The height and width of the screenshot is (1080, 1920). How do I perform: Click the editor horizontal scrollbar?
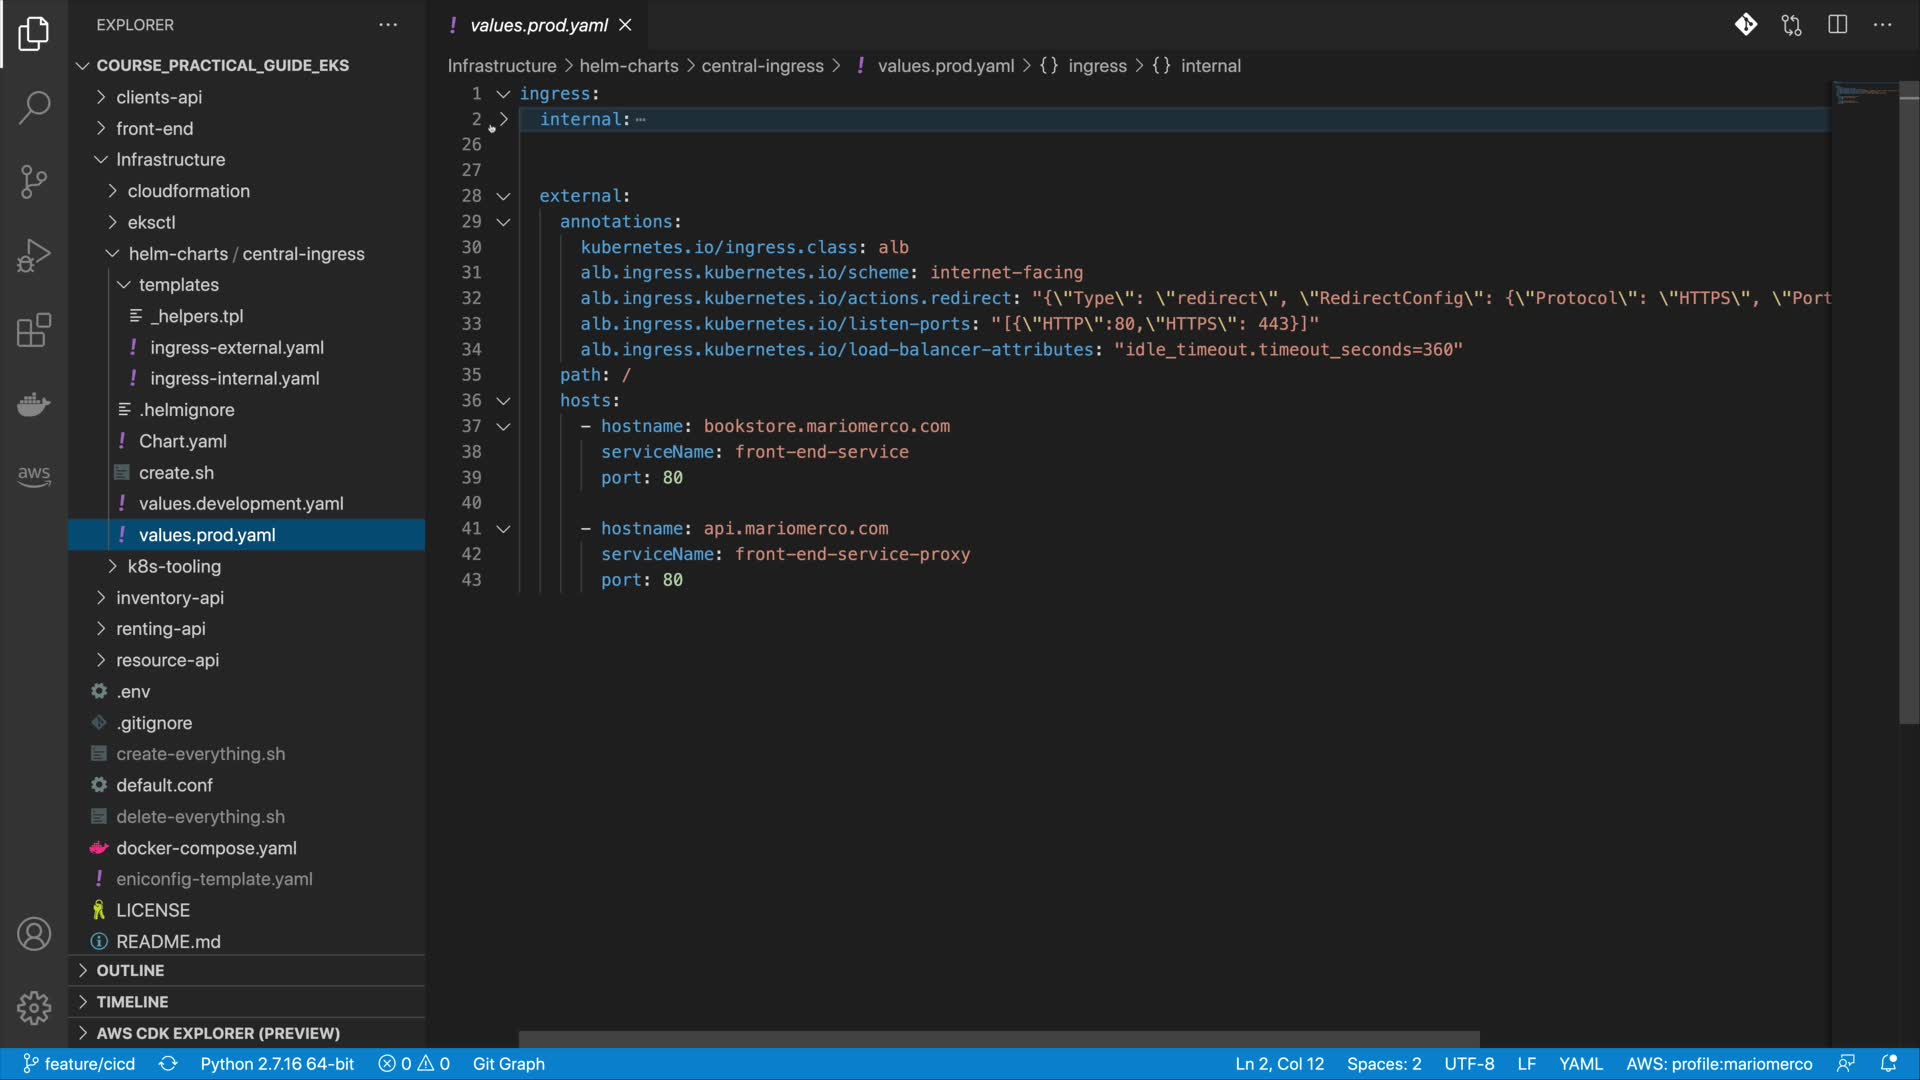click(x=998, y=1039)
